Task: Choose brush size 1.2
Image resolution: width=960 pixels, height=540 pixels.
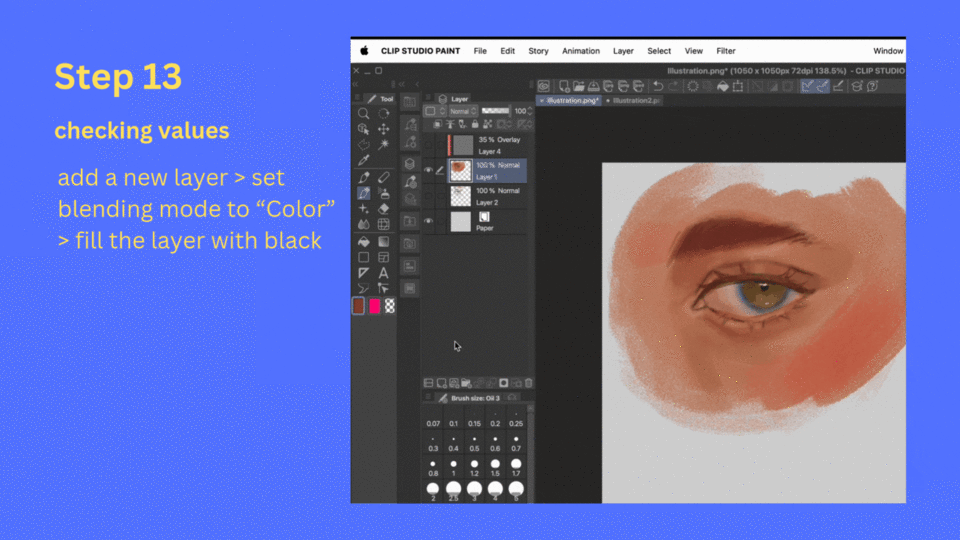Action: (474, 468)
